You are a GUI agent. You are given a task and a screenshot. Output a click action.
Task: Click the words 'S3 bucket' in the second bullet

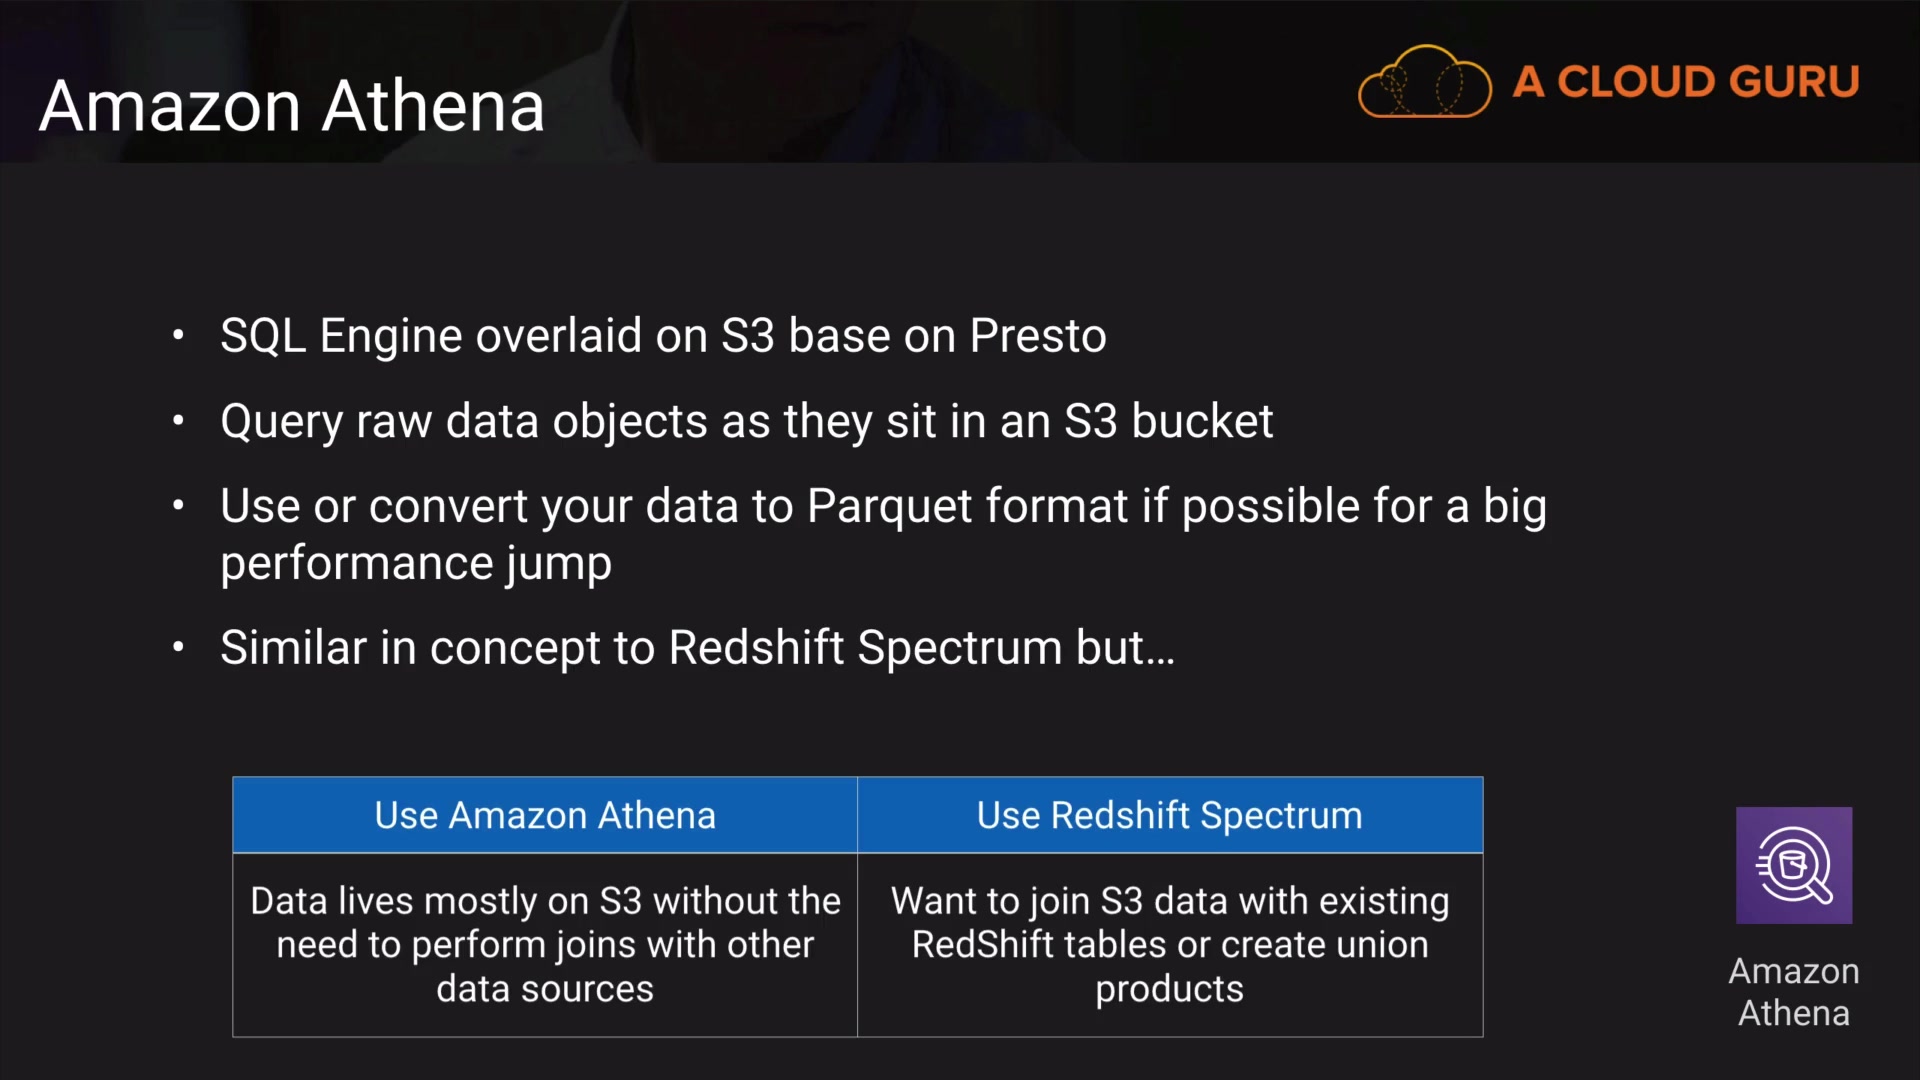[x=1168, y=421]
